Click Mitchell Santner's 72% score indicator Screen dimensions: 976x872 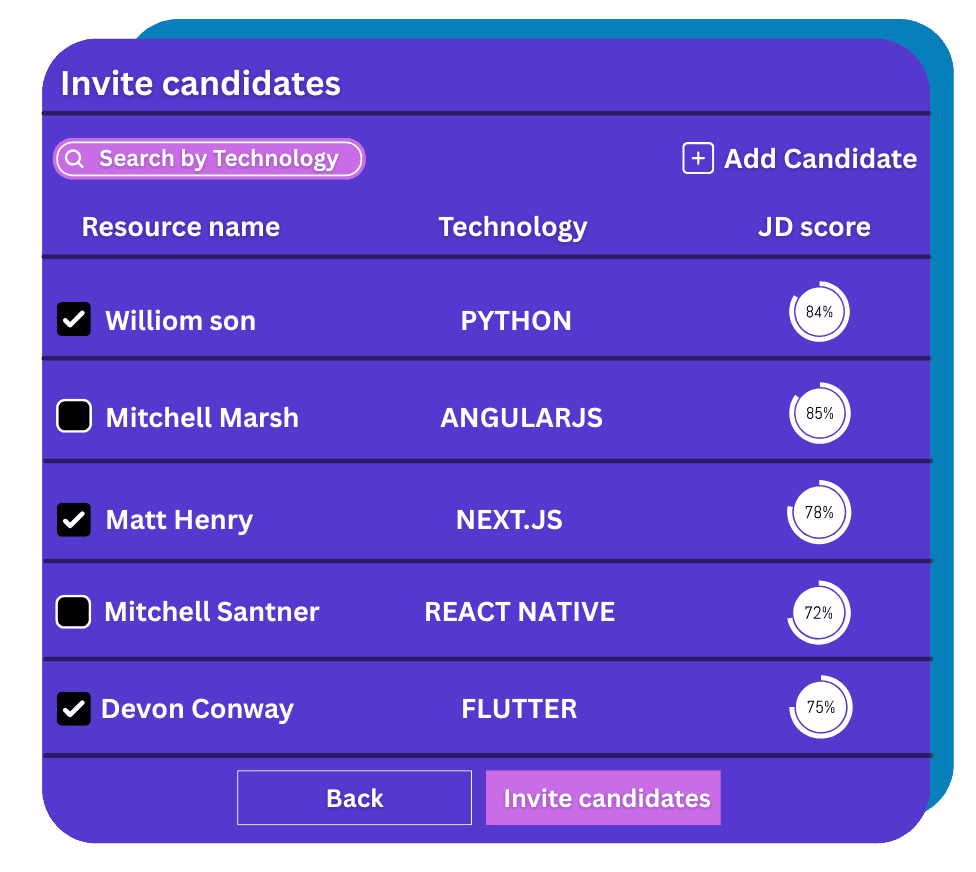819,611
